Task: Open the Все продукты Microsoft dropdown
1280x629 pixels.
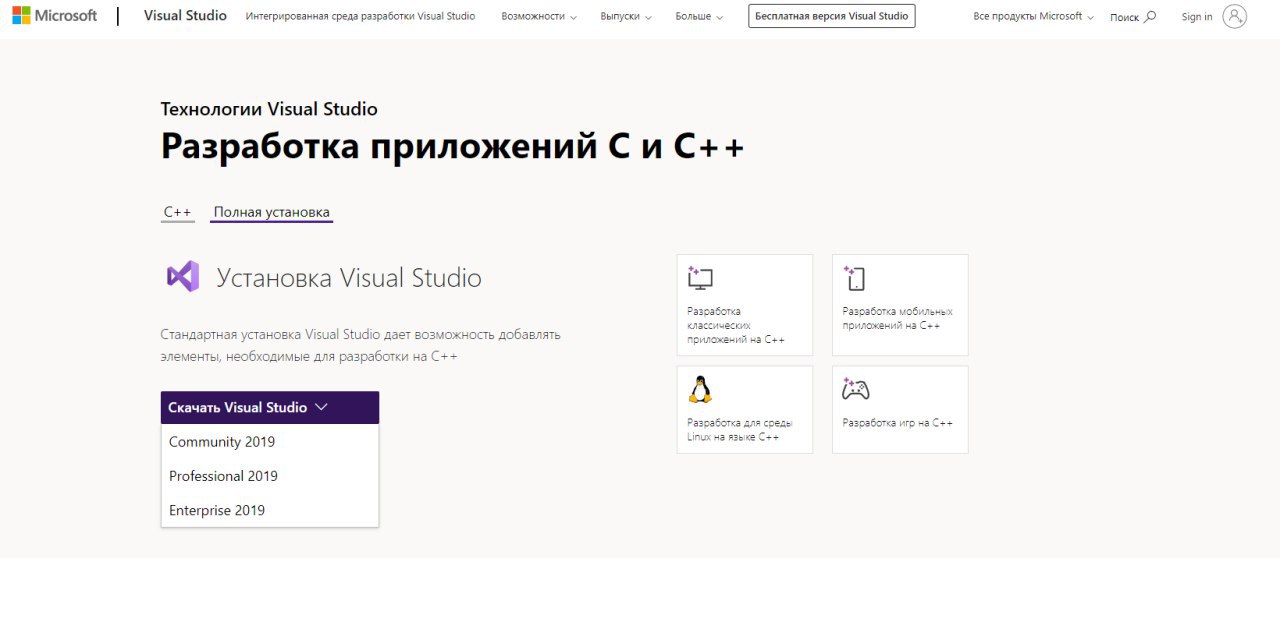Action: [x=1033, y=16]
